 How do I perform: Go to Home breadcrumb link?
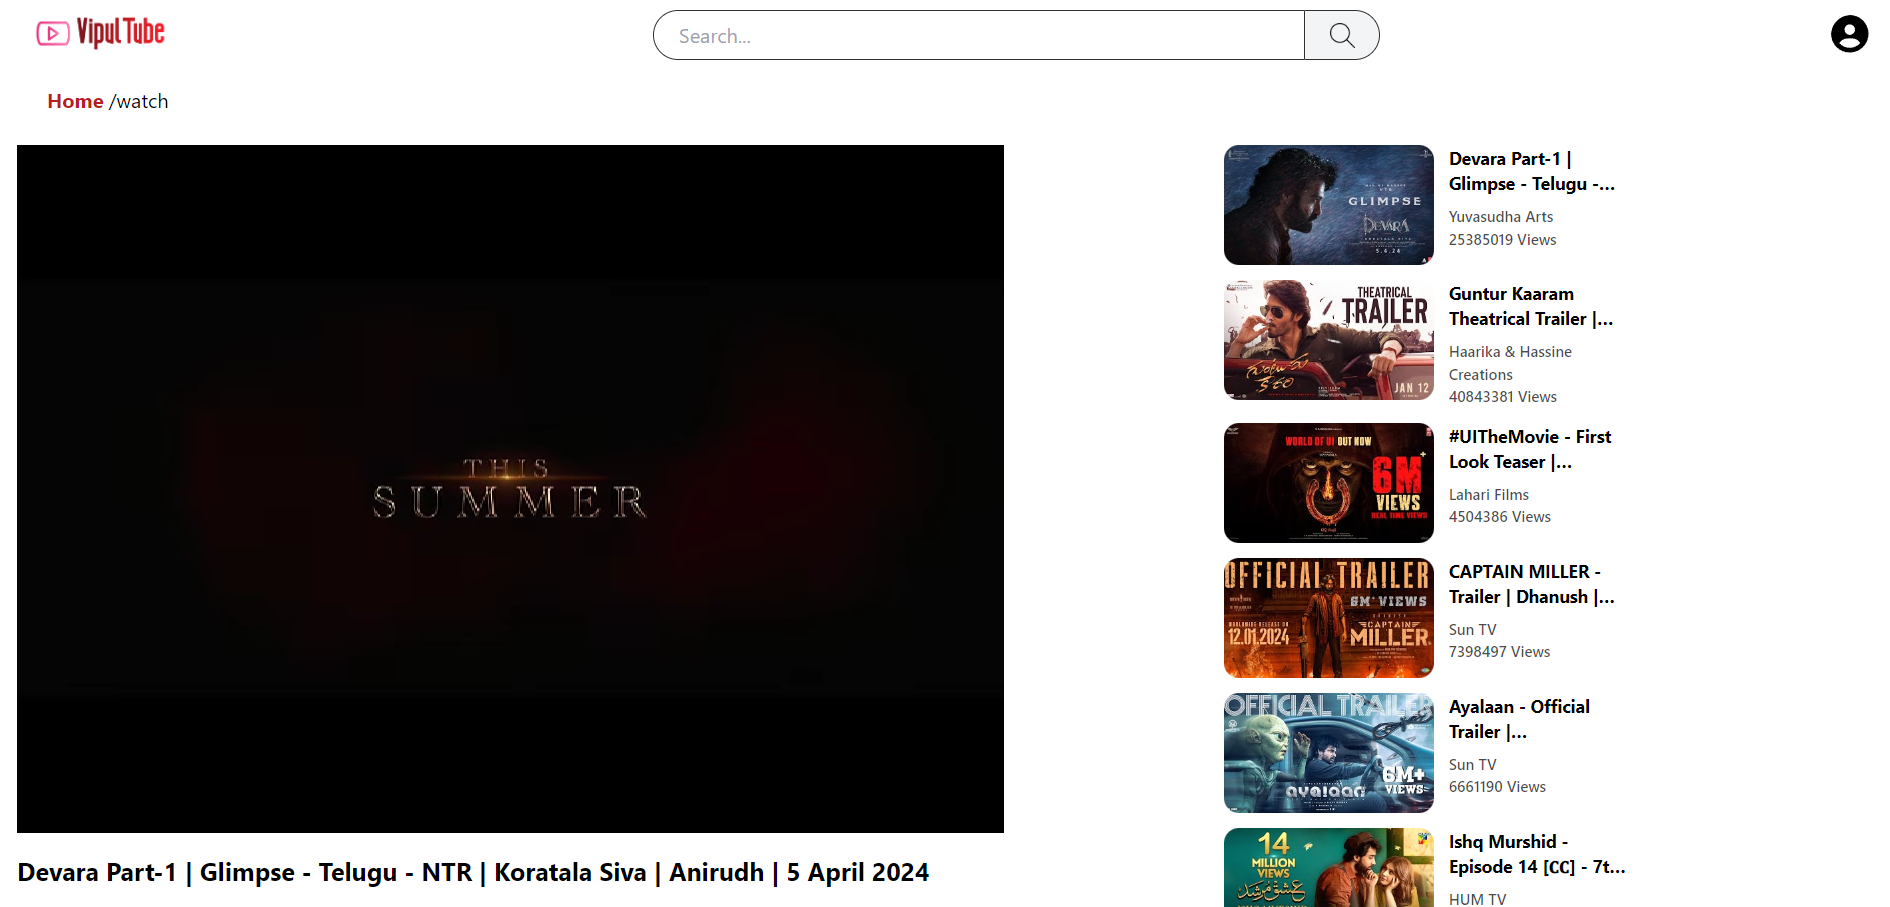tap(75, 101)
